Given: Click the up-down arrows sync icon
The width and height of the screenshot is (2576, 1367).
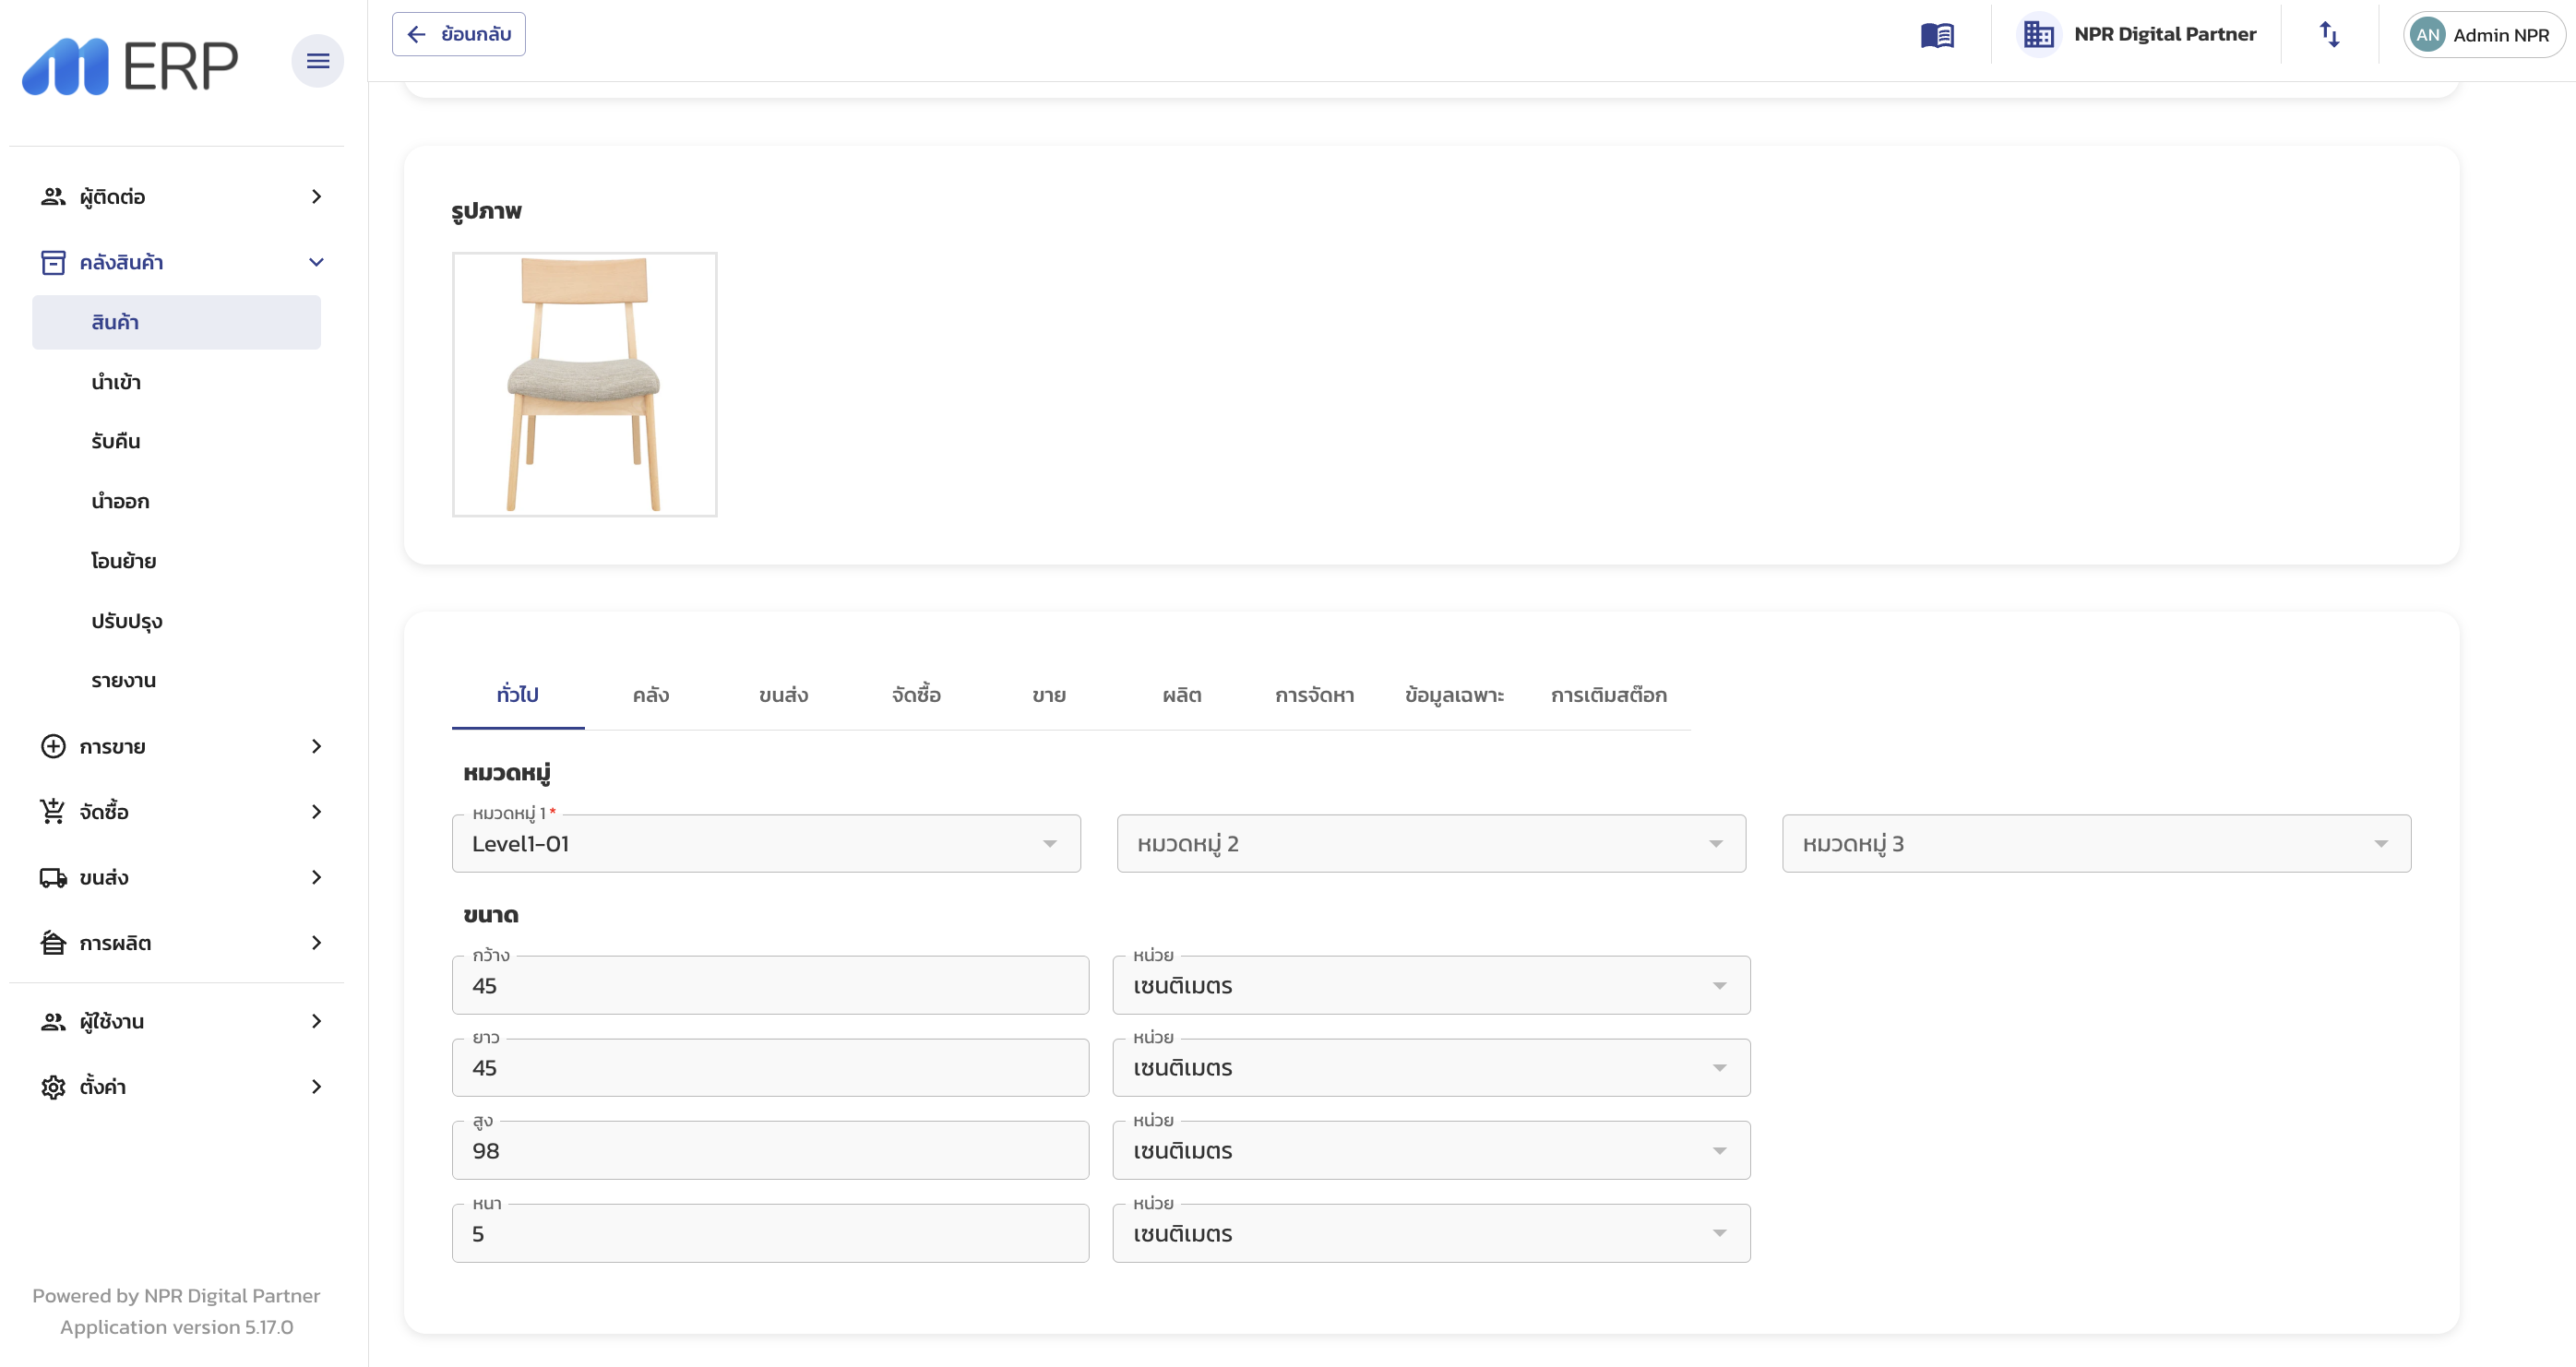Looking at the screenshot, I should click(x=2329, y=35).
